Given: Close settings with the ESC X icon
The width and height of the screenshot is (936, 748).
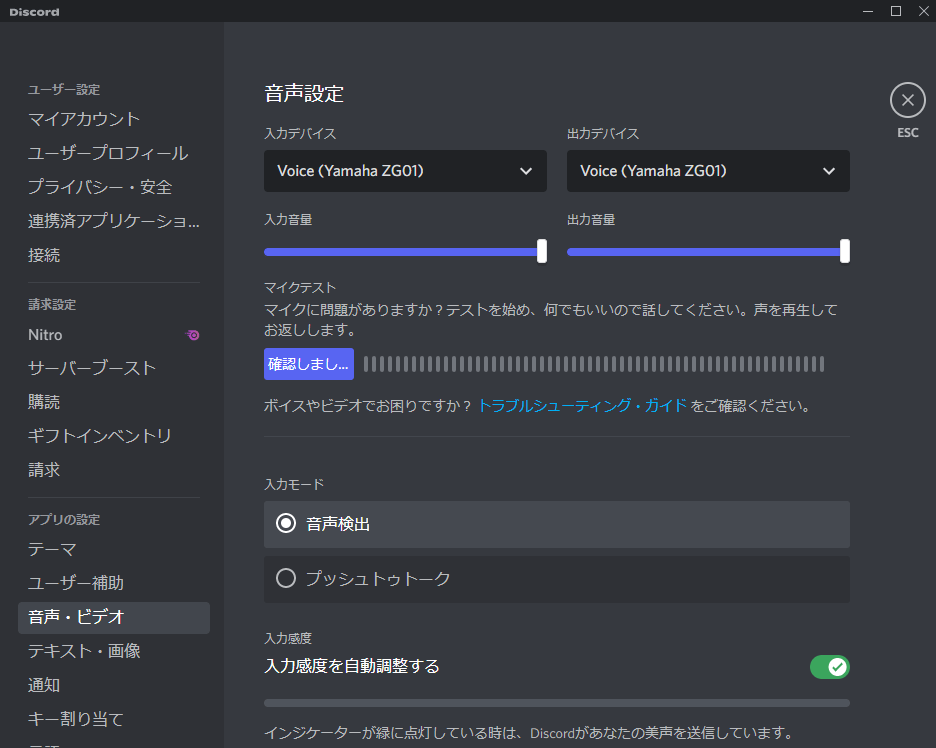Looking at the screenshot, I should (x=907, y=100).
